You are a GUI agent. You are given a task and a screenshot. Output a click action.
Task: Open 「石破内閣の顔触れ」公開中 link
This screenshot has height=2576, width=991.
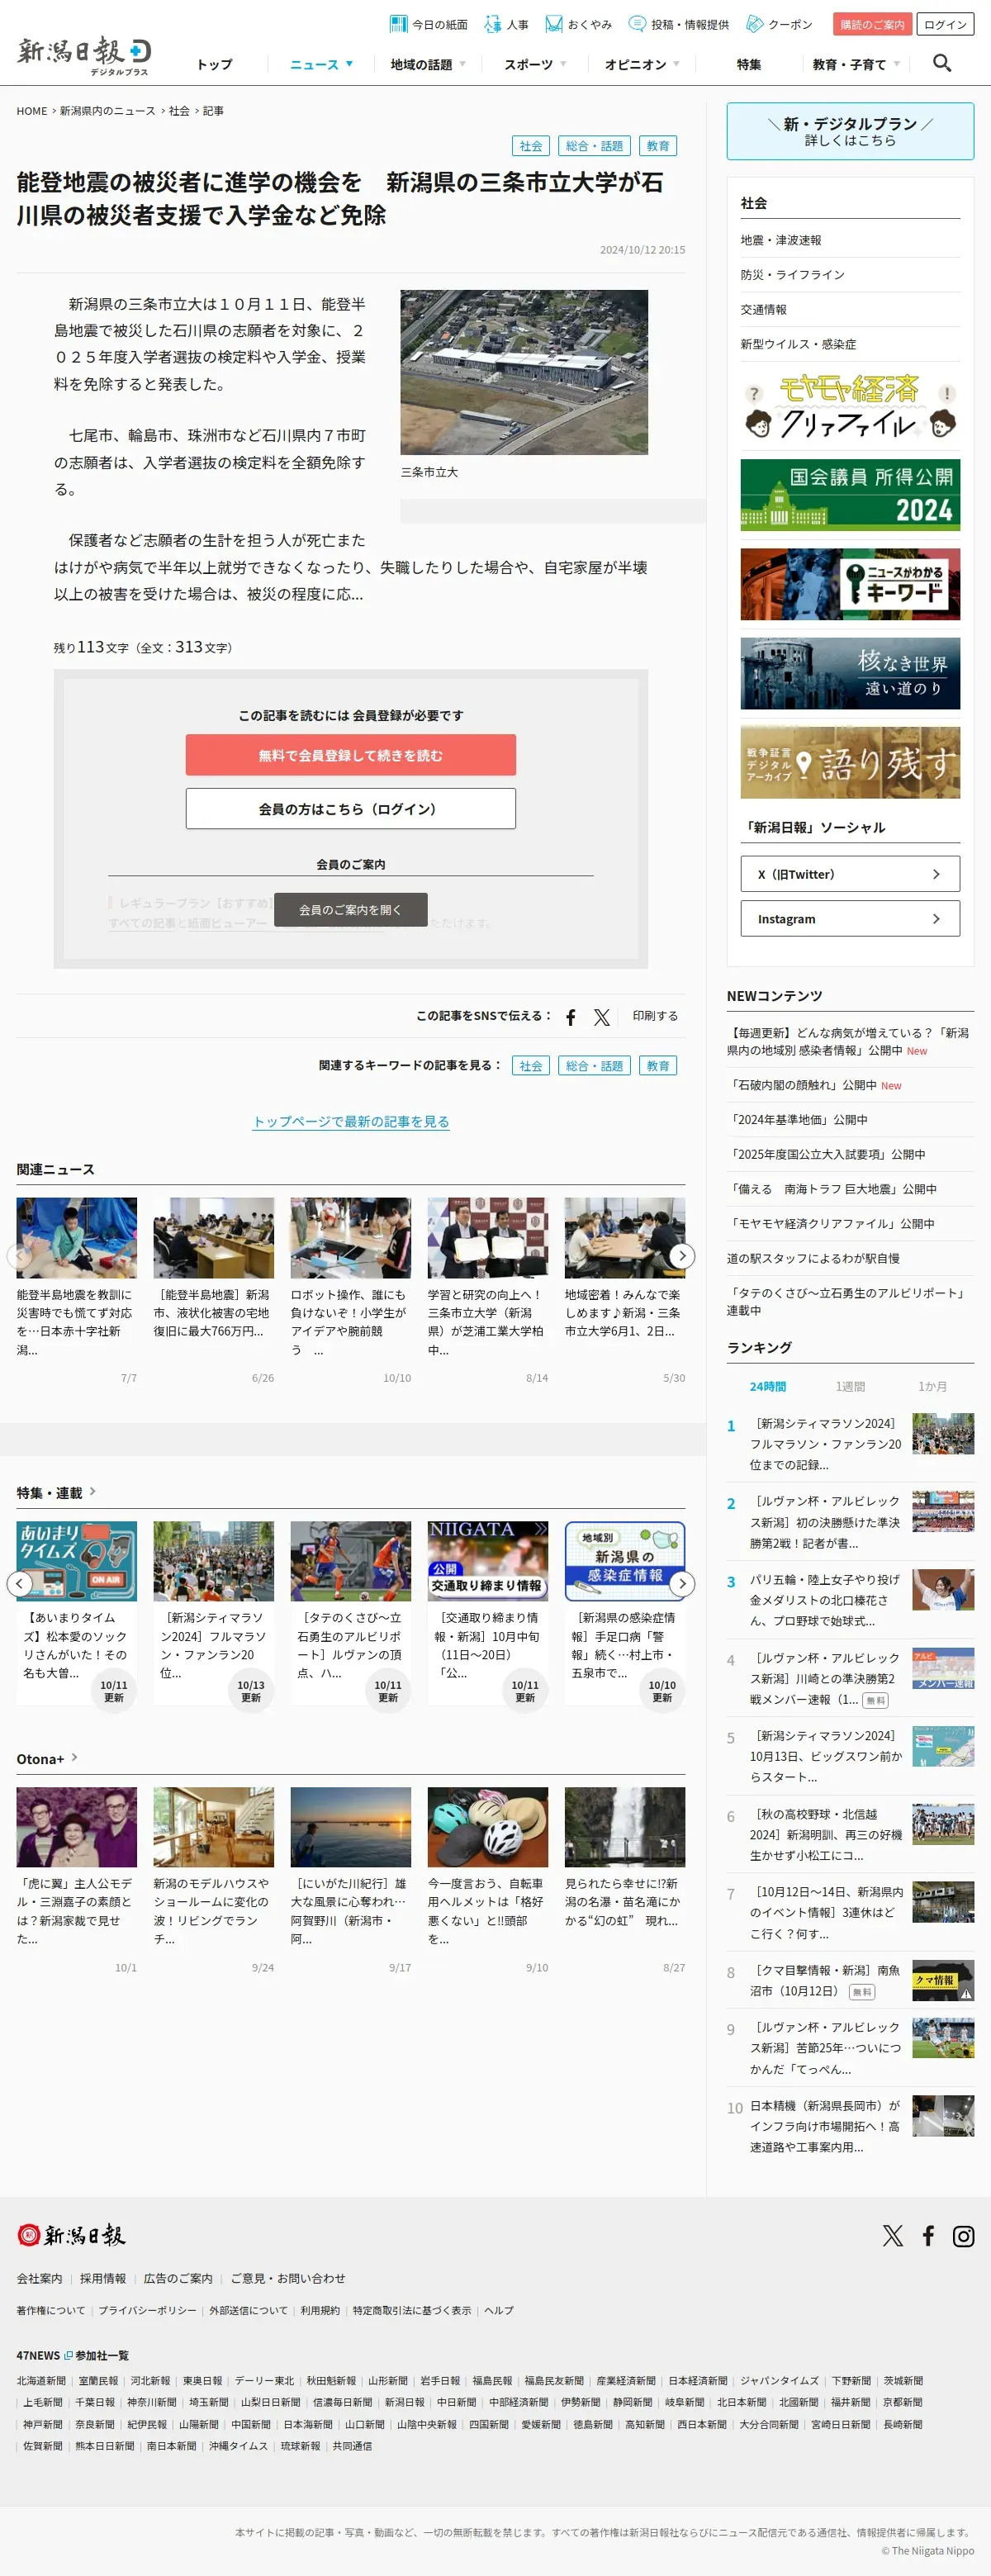coord(803,1085)
